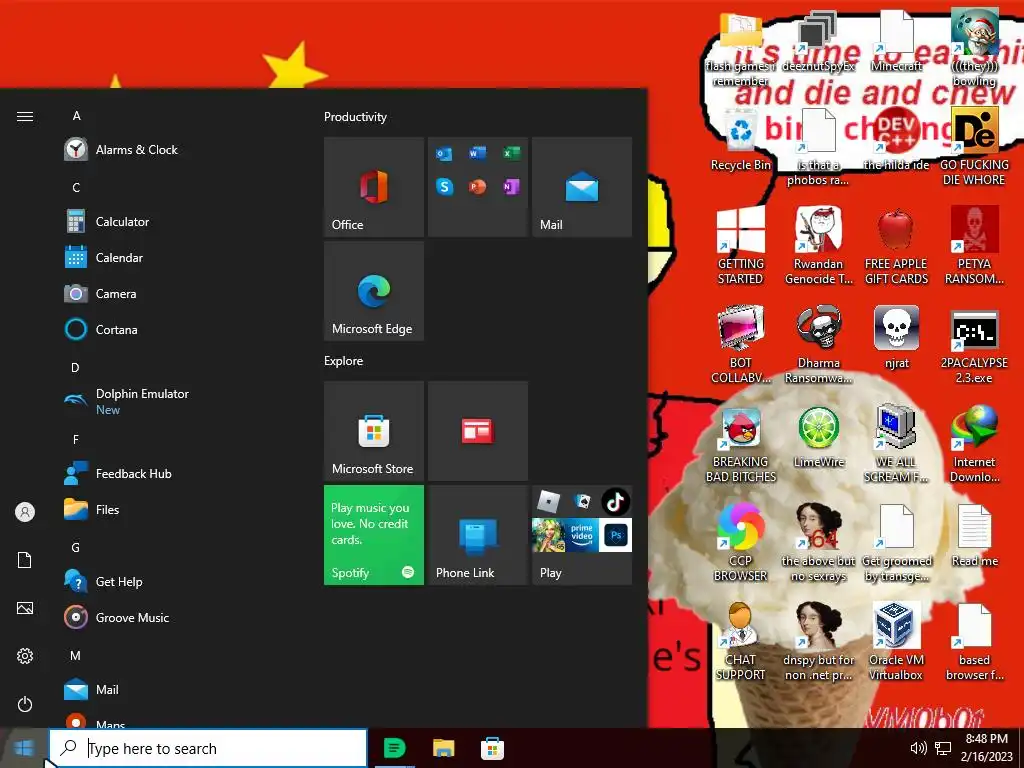The width and height of the screenshot is (1024, 768).
Task: Jump via letter header G
Action: (76, 547)
